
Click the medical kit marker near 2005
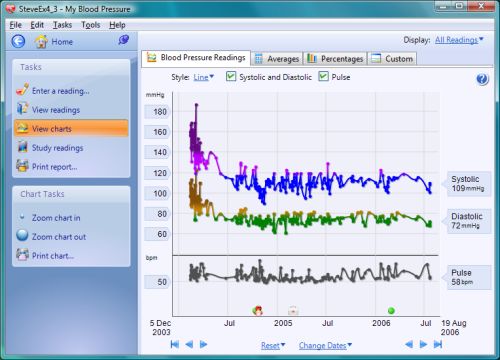pyautogui.click(x=293, y=310)
